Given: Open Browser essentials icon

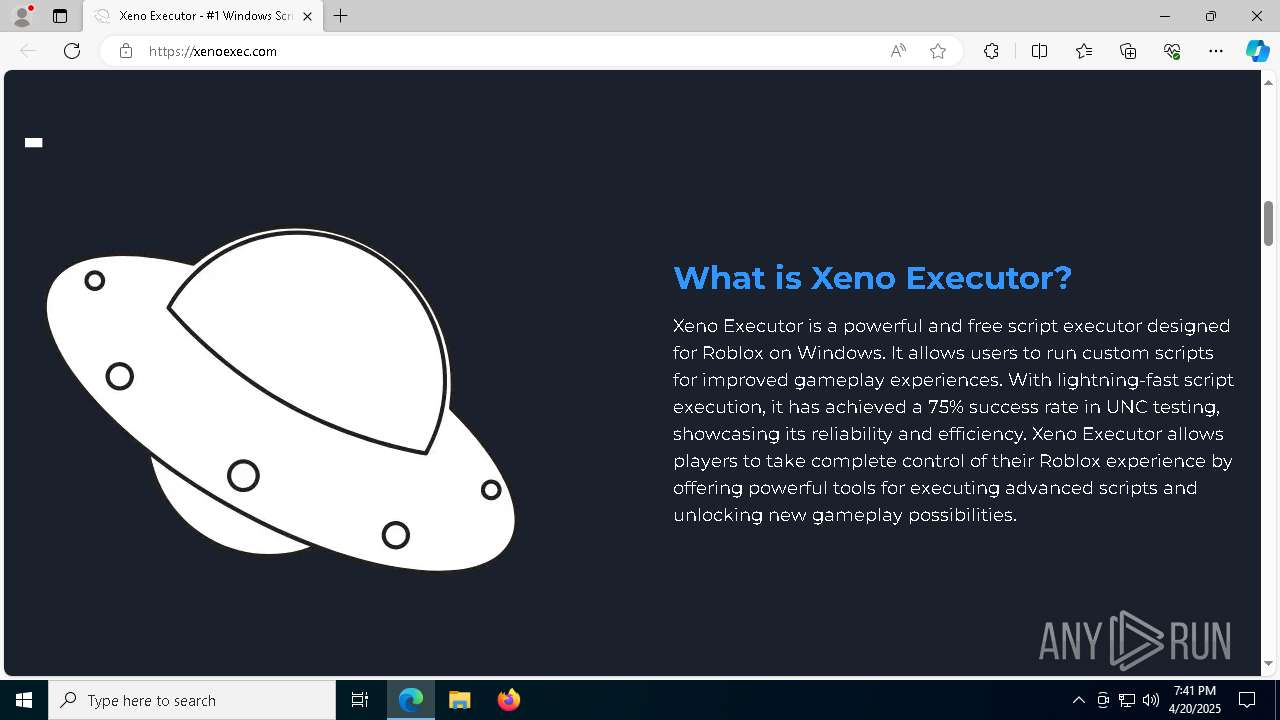Looking at the screenshot, I should click(x=1172, y=51).
